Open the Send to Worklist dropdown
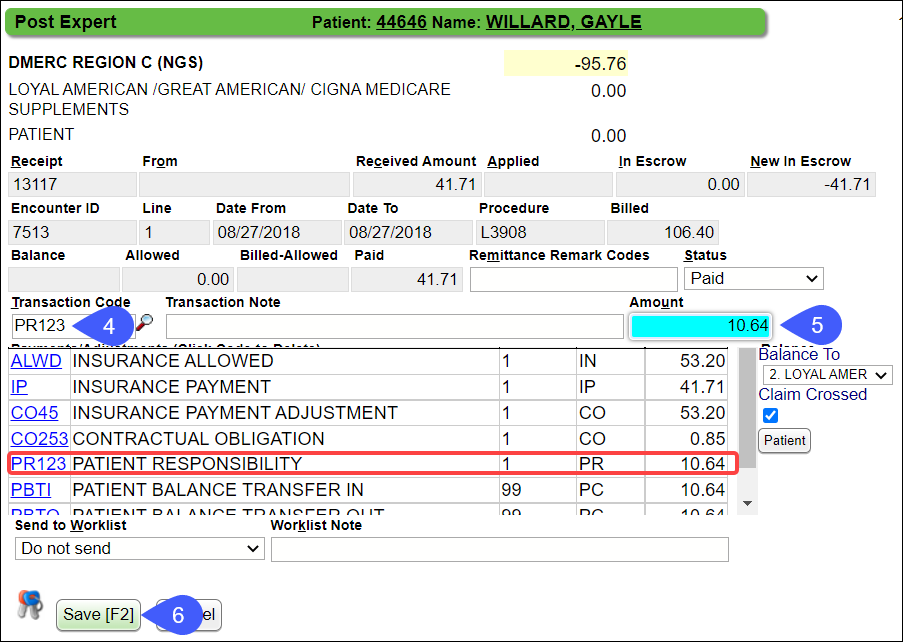903x642 pixels. tap(138, 549)
